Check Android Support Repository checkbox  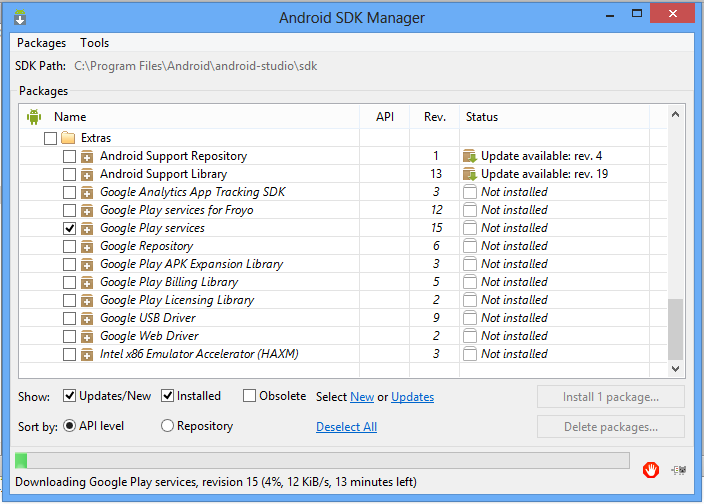tap(69, 156)
